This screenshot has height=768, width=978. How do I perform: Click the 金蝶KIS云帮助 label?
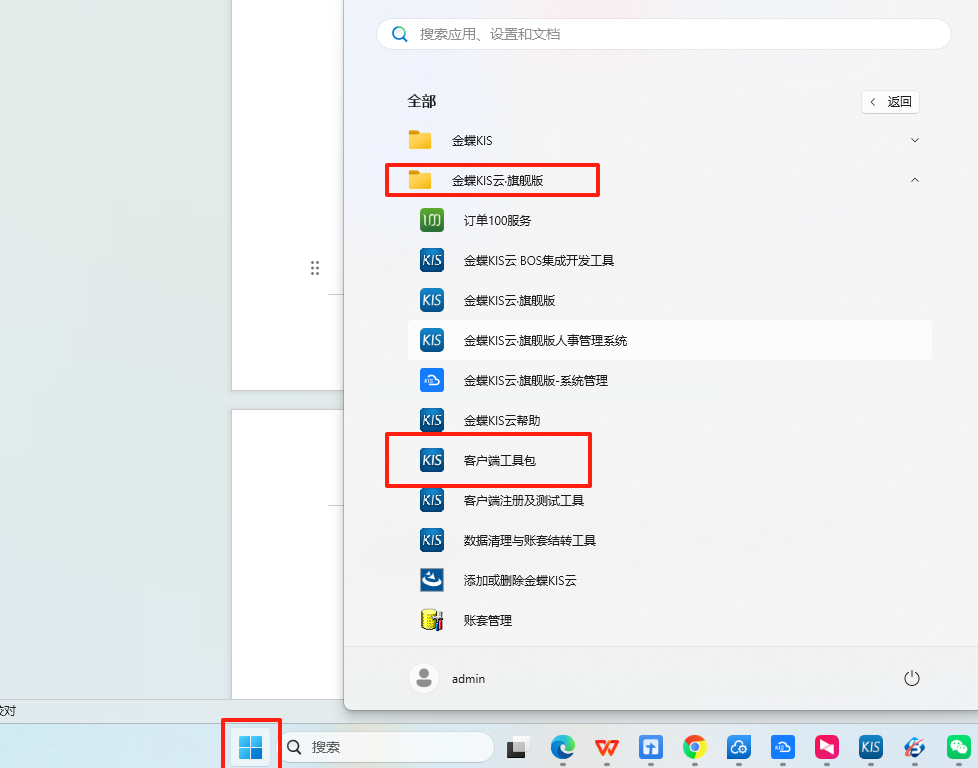tap(502, 420)
